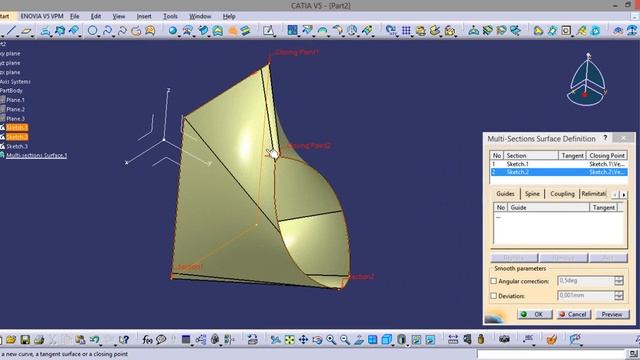Viewport: 640px width, 360px height.
Task: Open the Insert menu
Action: click(x=144, y=16)
